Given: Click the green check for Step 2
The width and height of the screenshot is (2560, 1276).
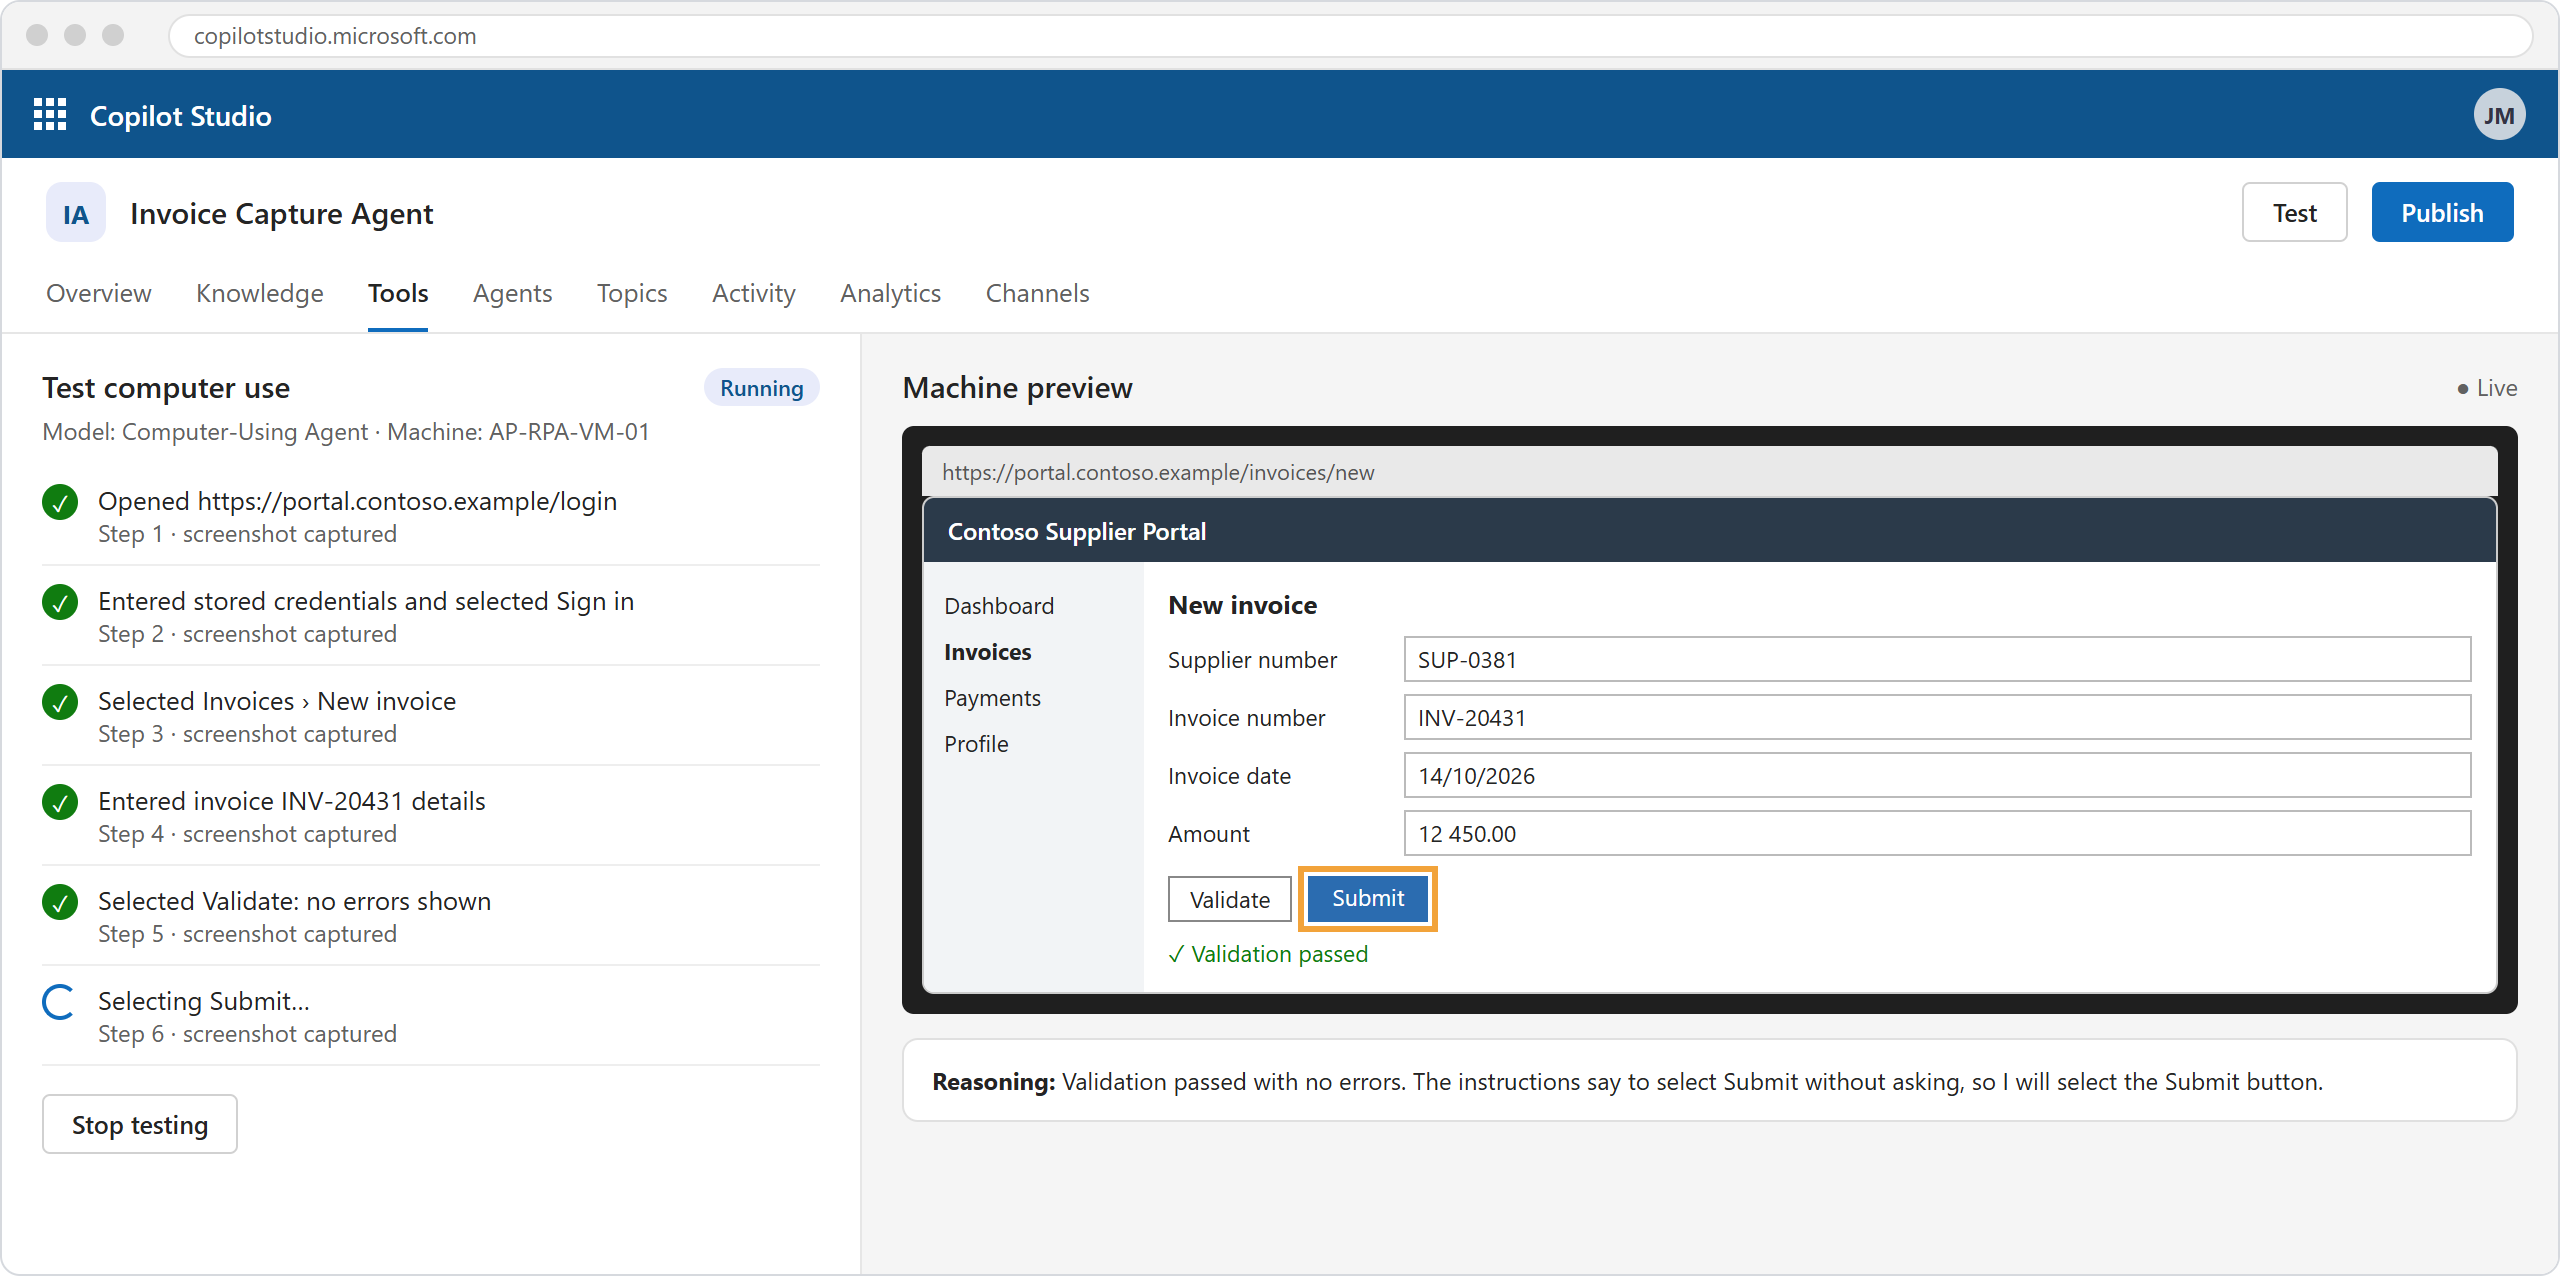Looking at the screenshot, I should (60, 602).
